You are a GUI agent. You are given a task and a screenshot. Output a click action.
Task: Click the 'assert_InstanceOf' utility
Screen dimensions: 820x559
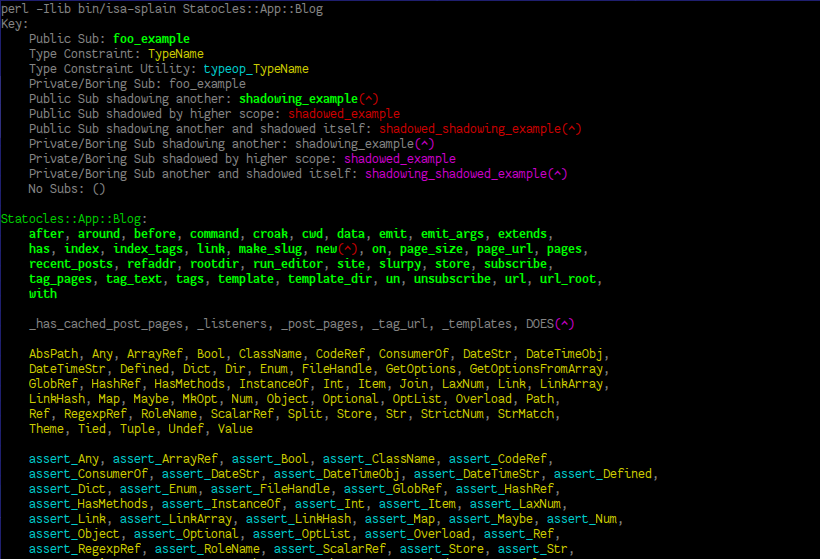pyautogui.click(x=221, y=504)
